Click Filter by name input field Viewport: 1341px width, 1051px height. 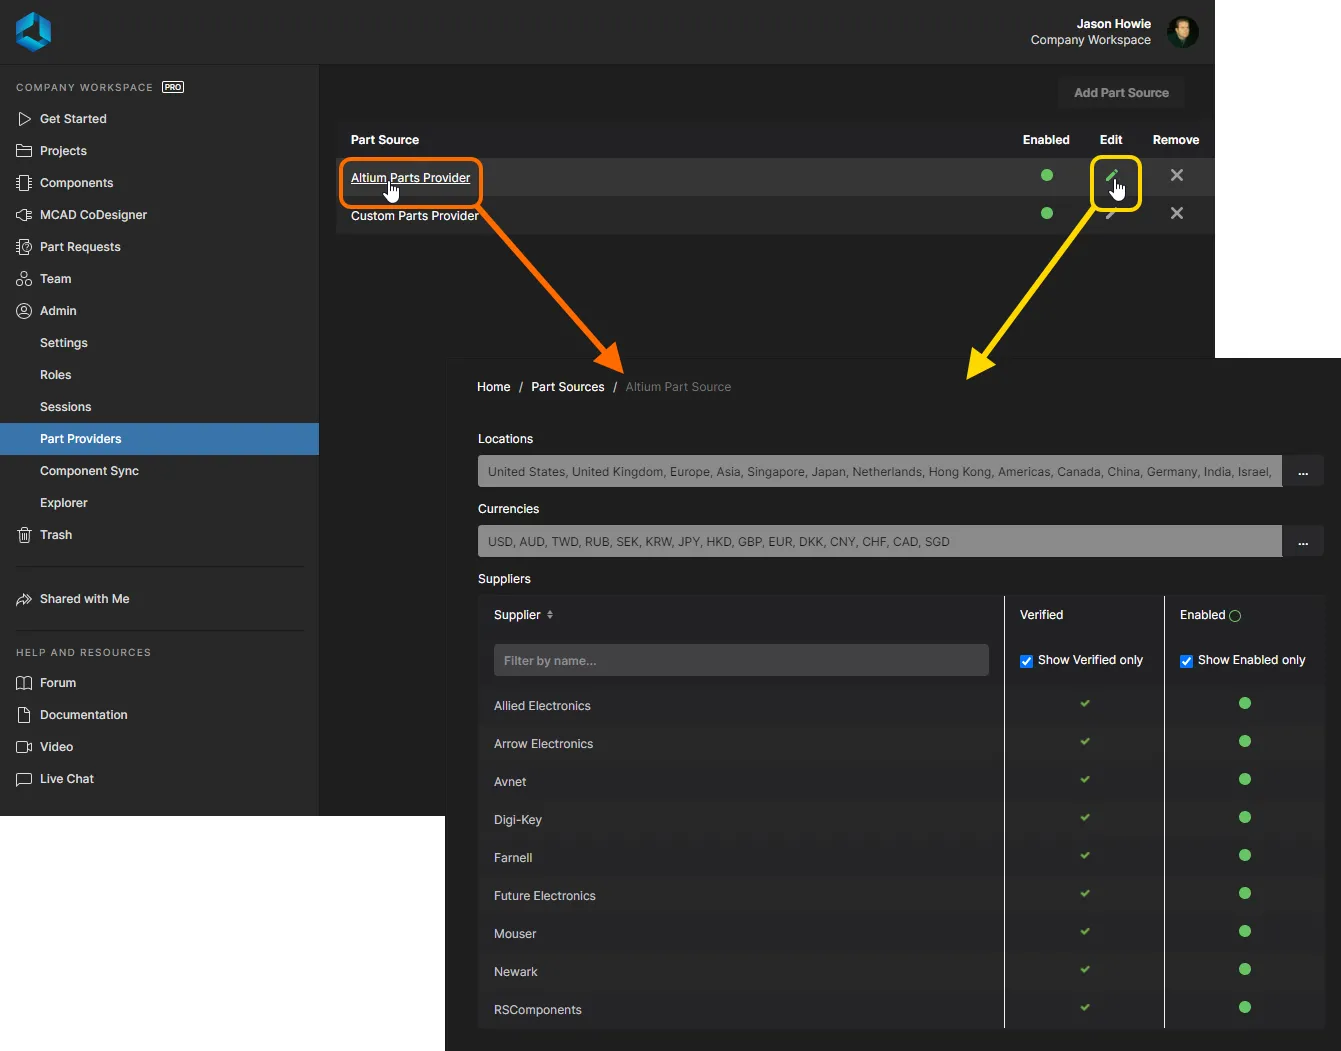coord(741,660)
